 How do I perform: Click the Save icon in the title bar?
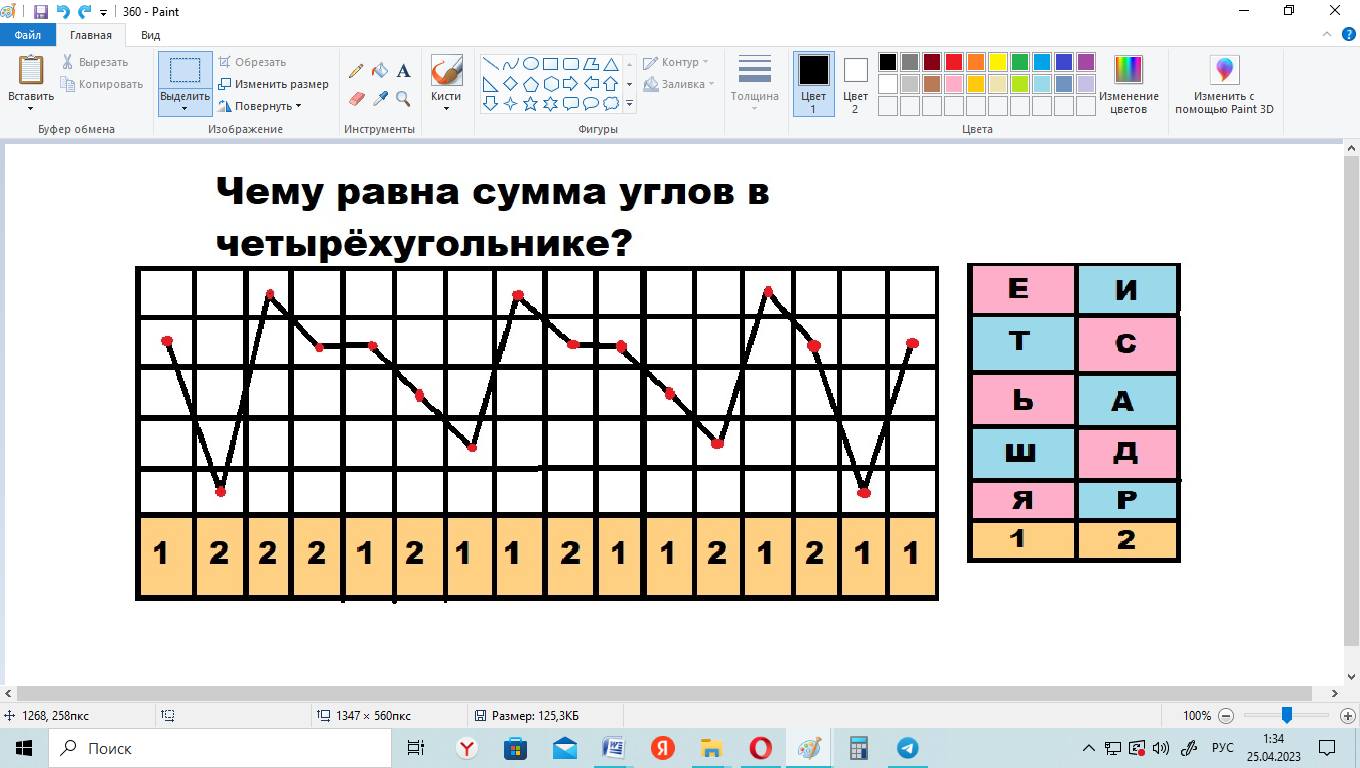click(x=41, y=11)
